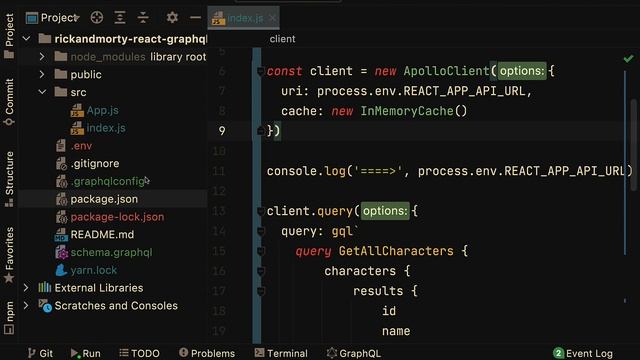Open the Commit side tool window
The image size is (640, 360).
[x=9, y=102]
